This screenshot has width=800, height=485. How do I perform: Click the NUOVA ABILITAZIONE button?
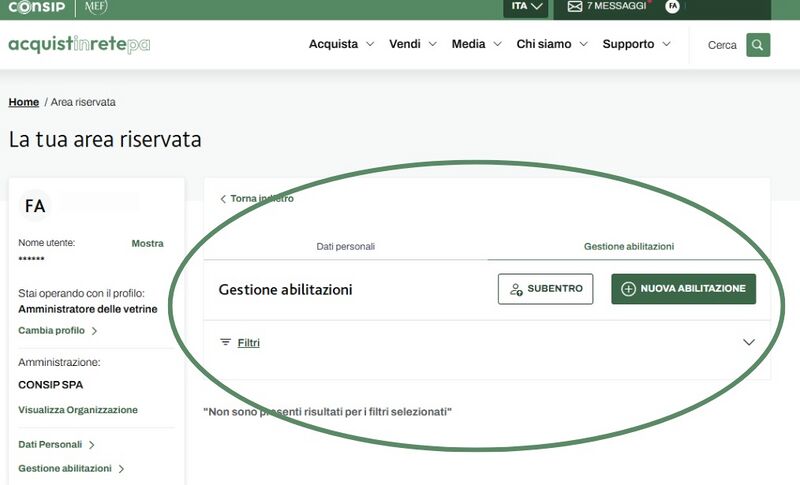(x=683, y=289)
